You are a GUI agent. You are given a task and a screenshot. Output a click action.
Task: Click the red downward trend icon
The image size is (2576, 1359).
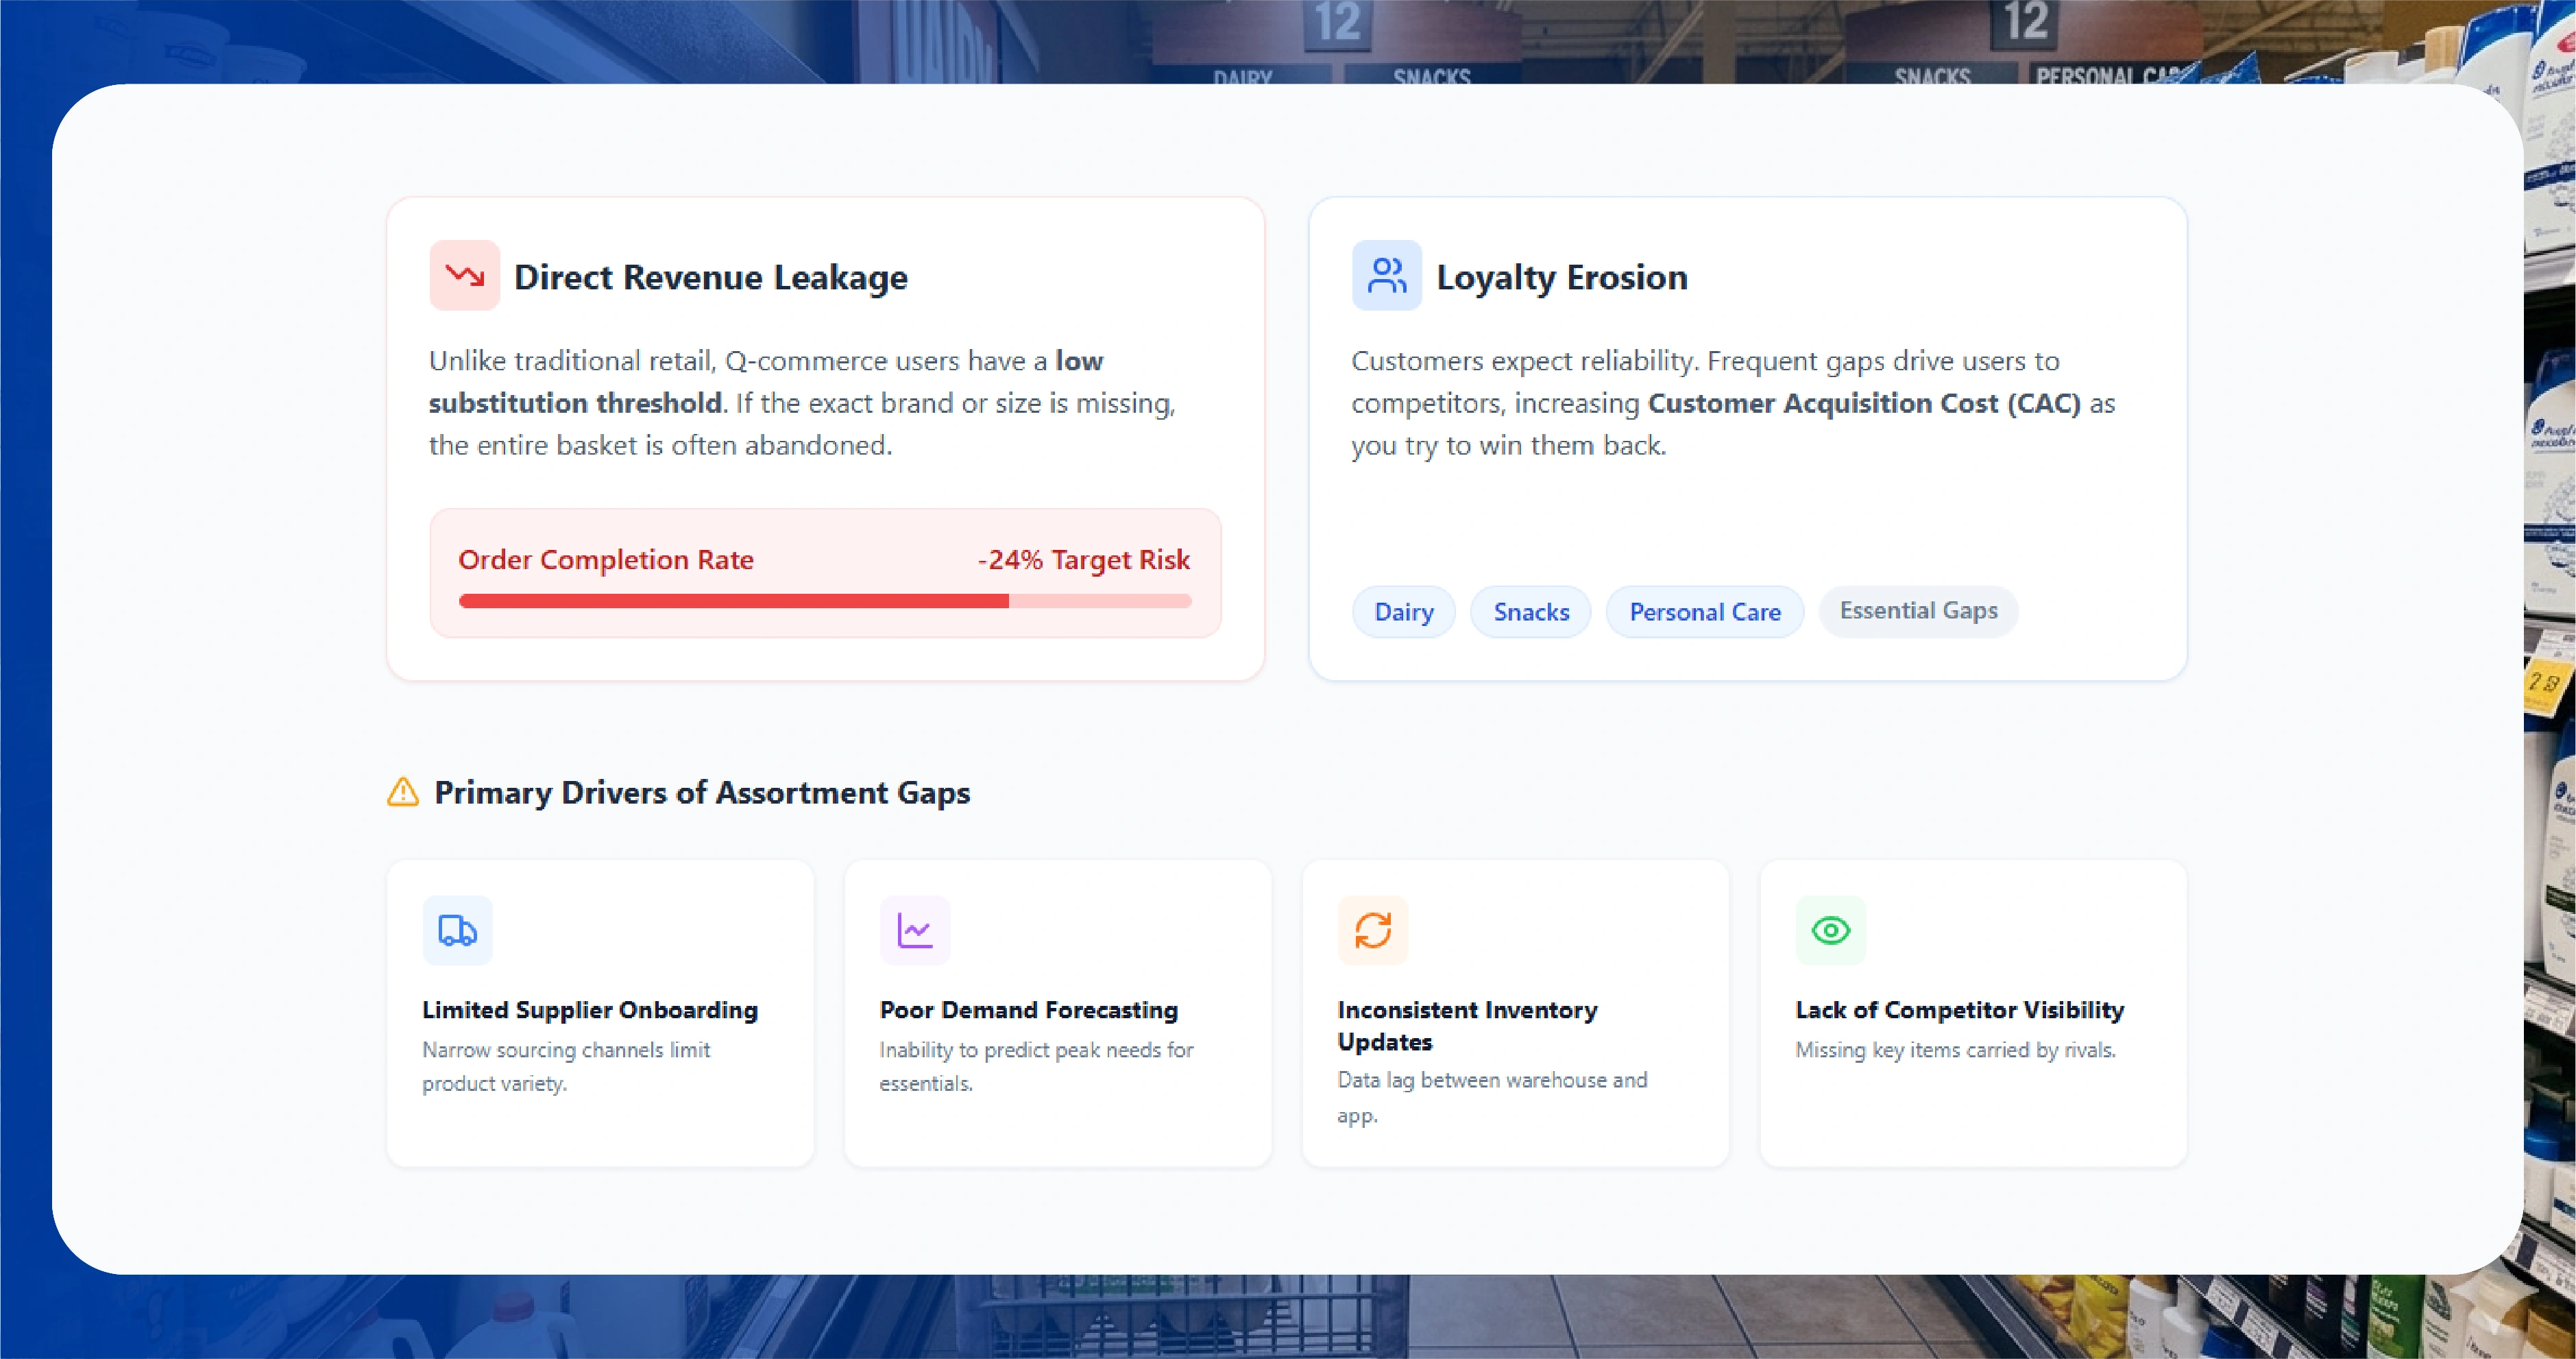[x=464, y=275]
